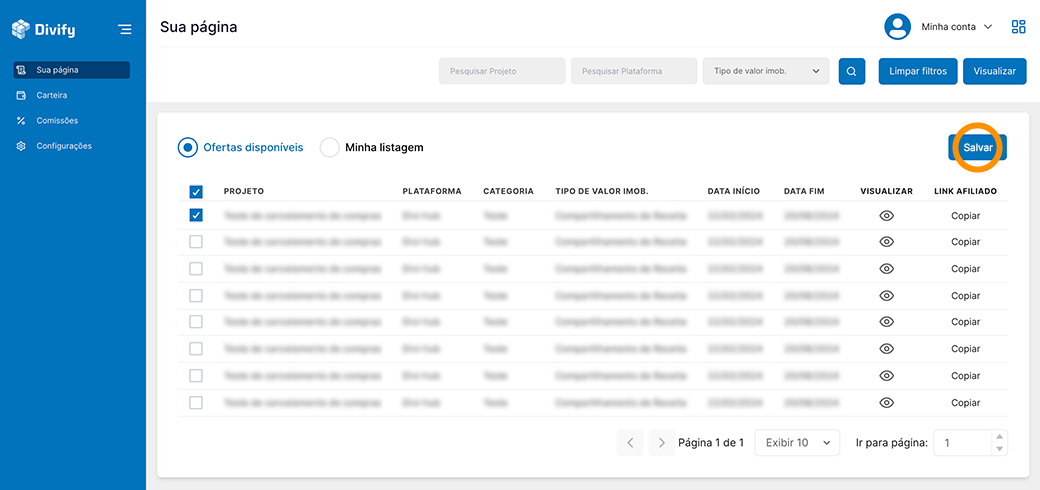Open the Tipo de valor imob. dropdown
The height and width of the screenshot is (490, 1040).
[x=766, y=71]
